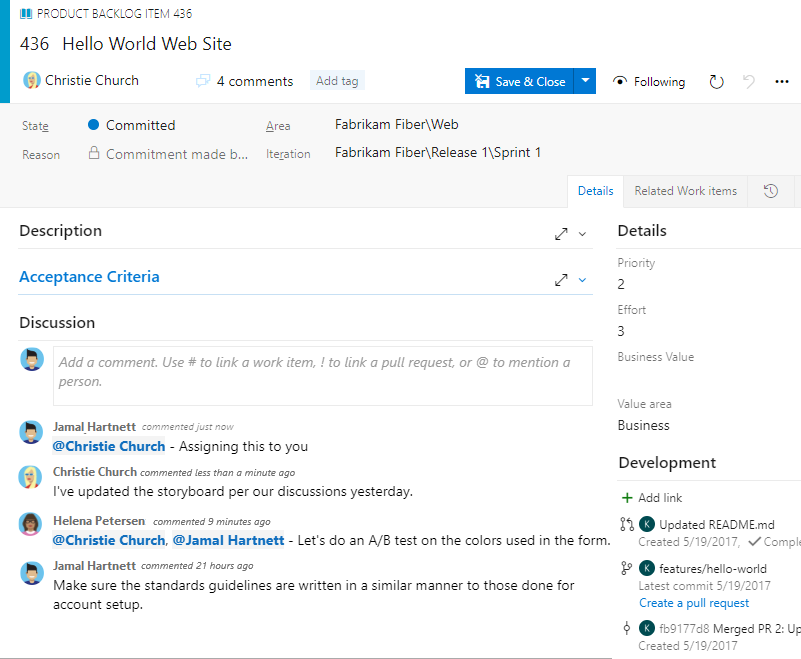Viewport: 801px width, 659px height.
Task: Click the undo changes icon
Action: pos(748,81)
